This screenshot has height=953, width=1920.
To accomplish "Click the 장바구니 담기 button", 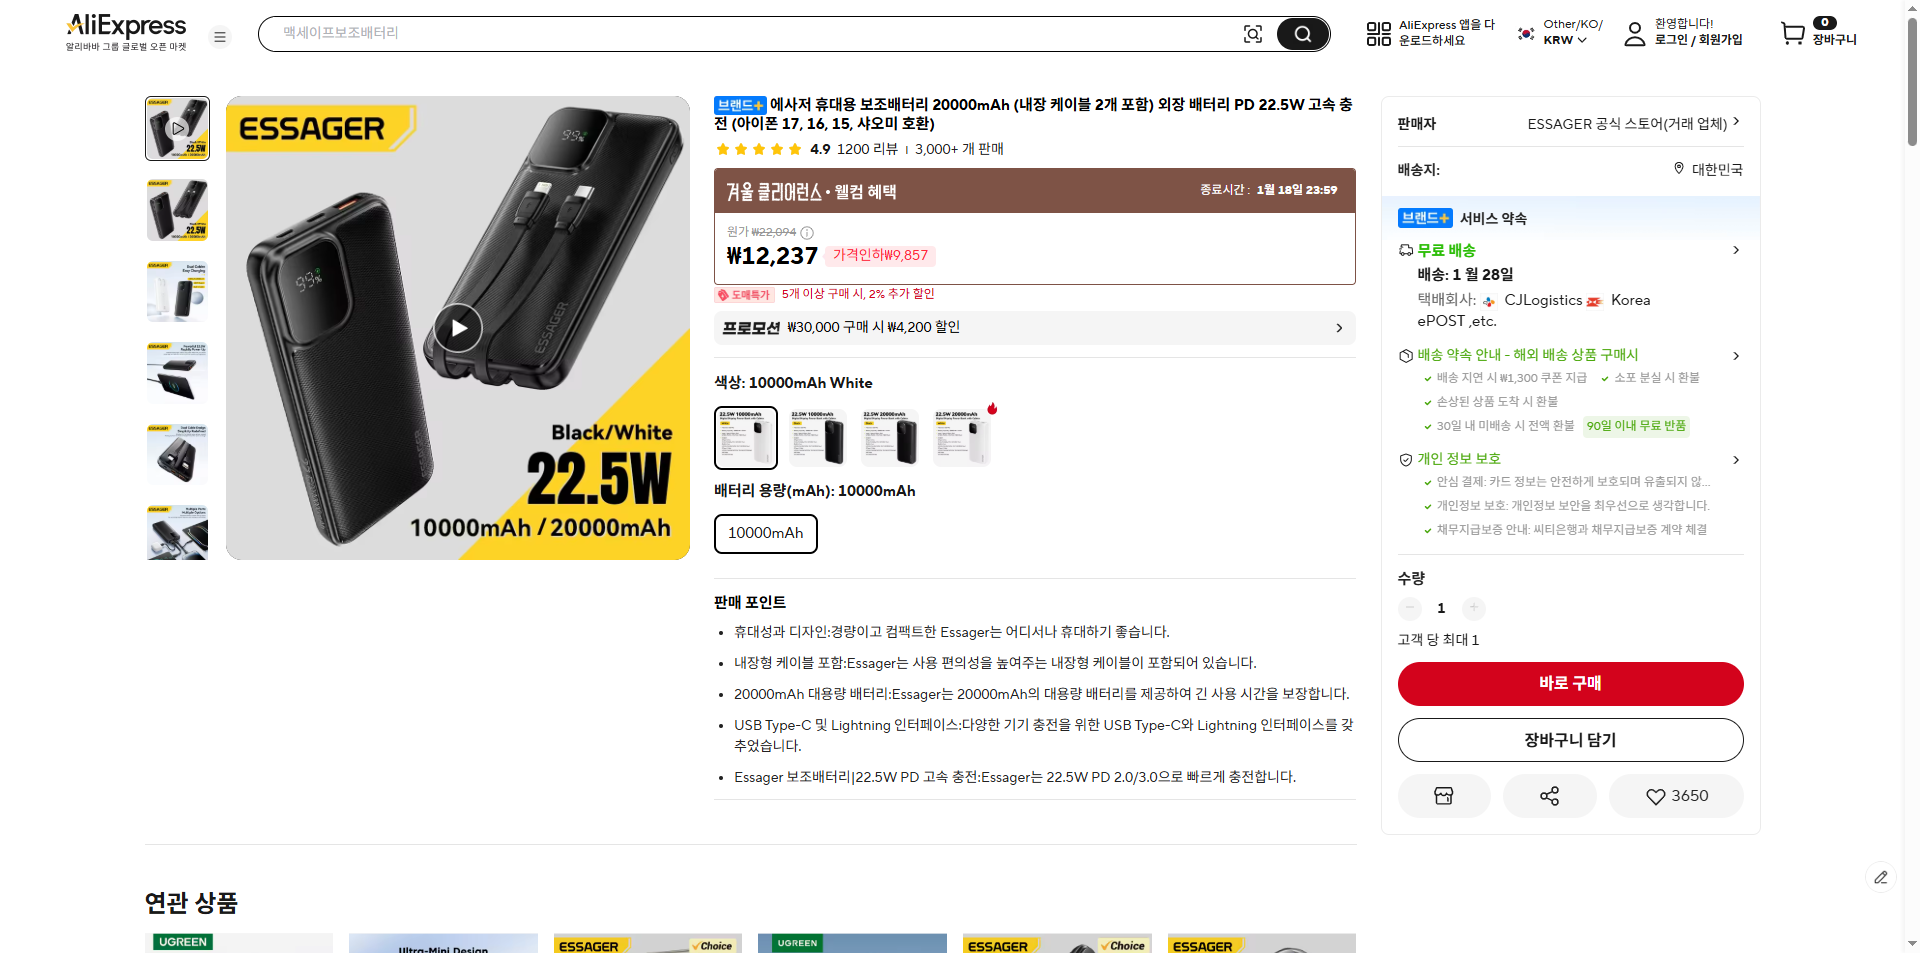I will pos(1570,740).
